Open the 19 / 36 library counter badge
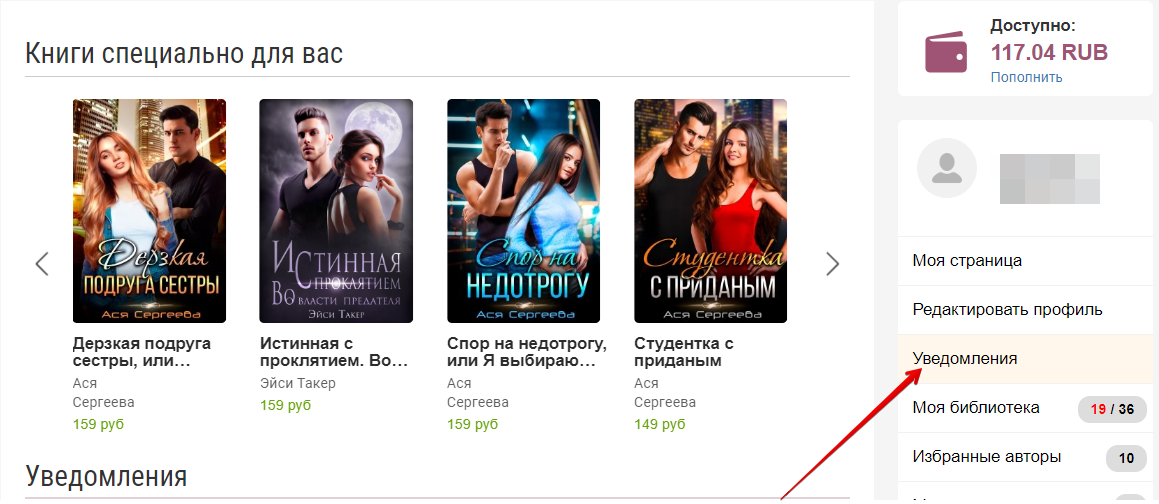Screen dimensions: 1159x504 1112,409
